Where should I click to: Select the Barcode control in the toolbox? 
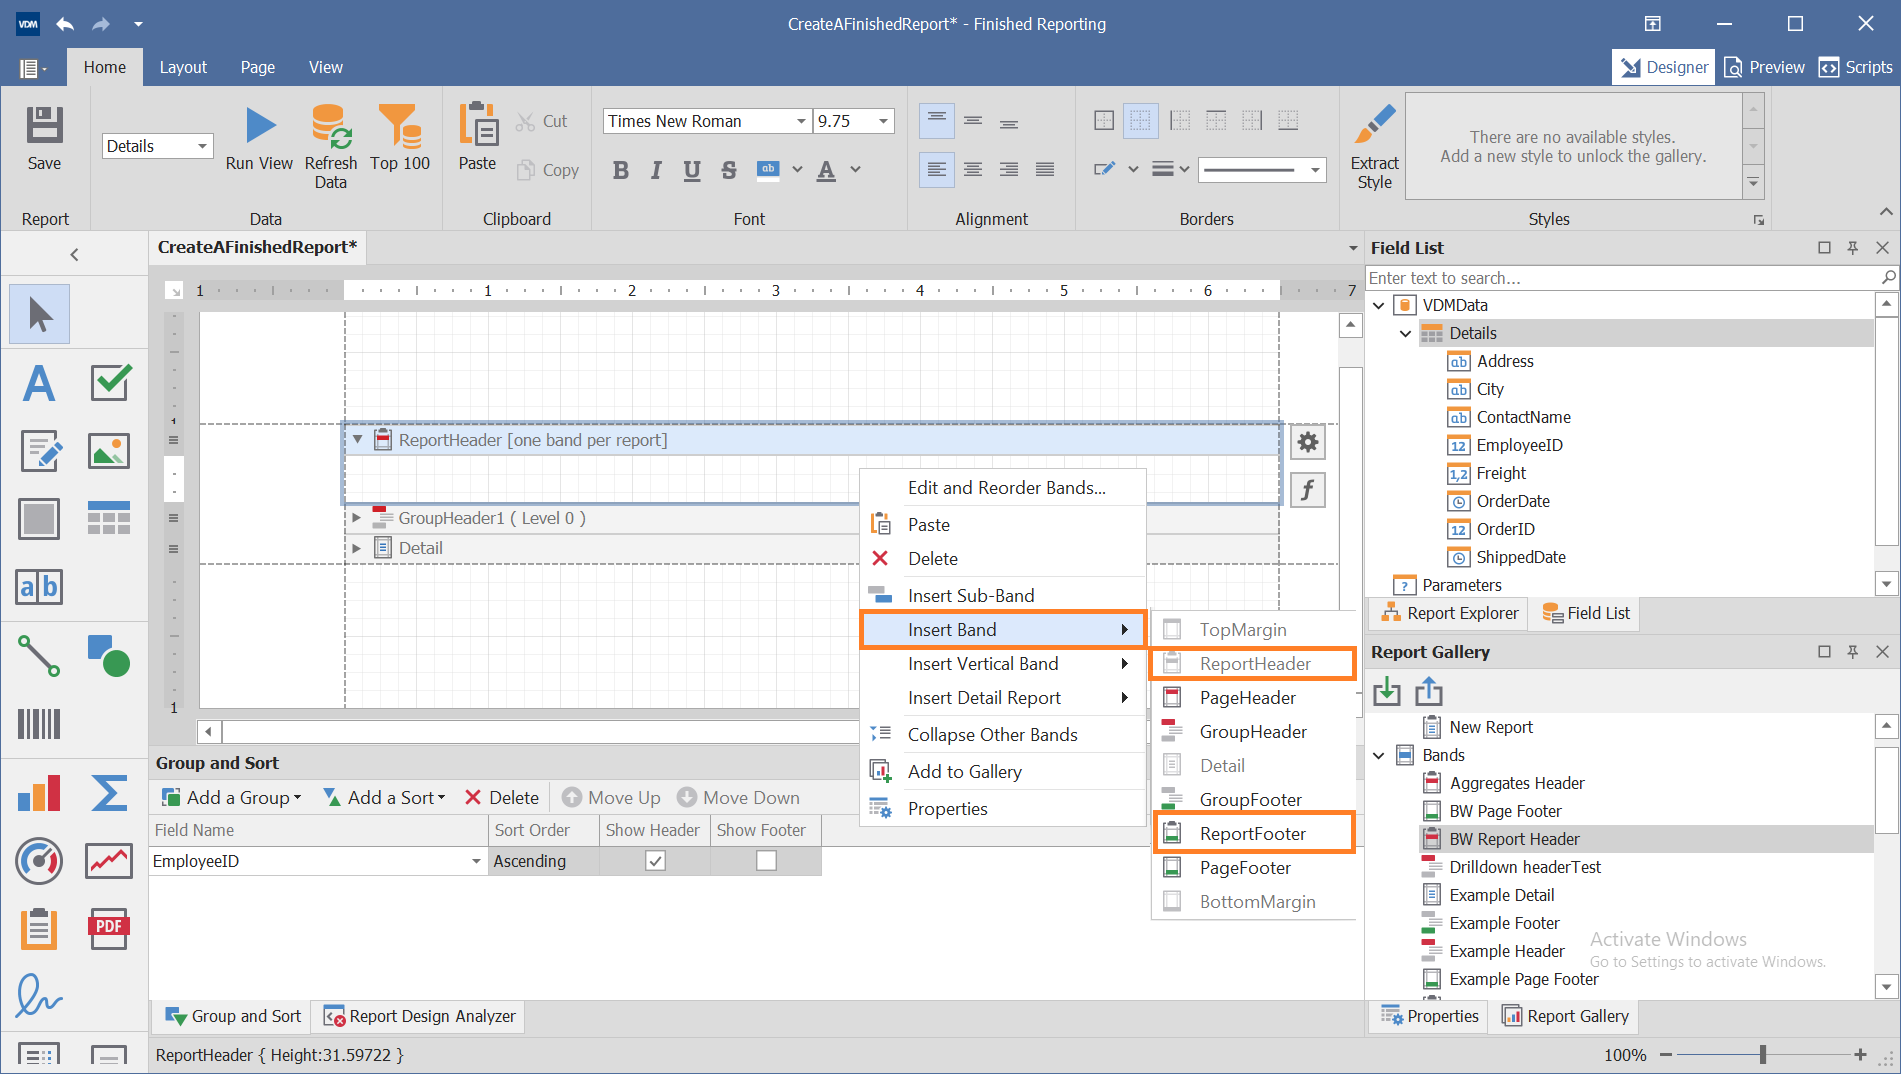(40, 724)
